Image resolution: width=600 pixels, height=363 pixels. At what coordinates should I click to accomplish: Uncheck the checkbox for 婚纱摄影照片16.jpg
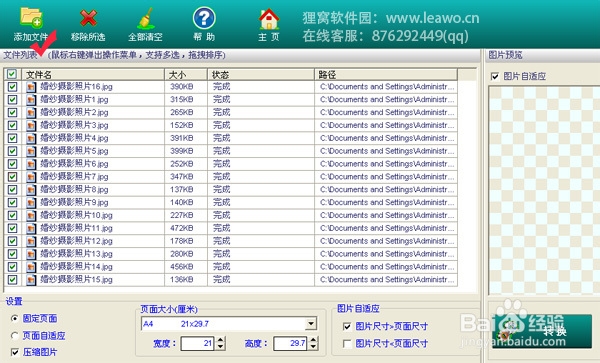tap(12, 86)
